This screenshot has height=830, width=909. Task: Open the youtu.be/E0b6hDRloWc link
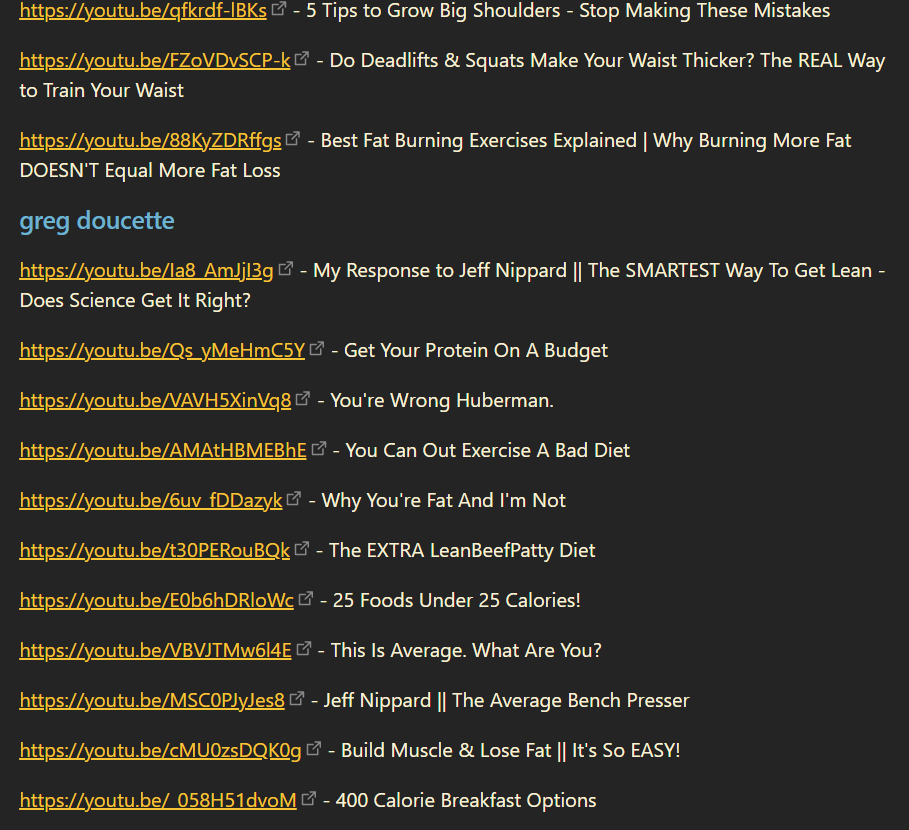(x=157, y=600)
